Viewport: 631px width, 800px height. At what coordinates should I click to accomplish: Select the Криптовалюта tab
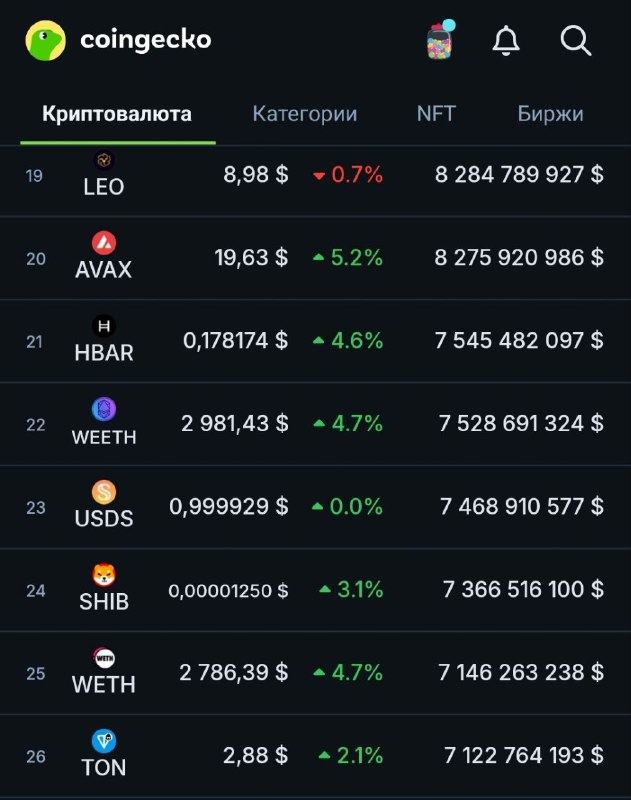pyautogui.click(x=117, y=114)
